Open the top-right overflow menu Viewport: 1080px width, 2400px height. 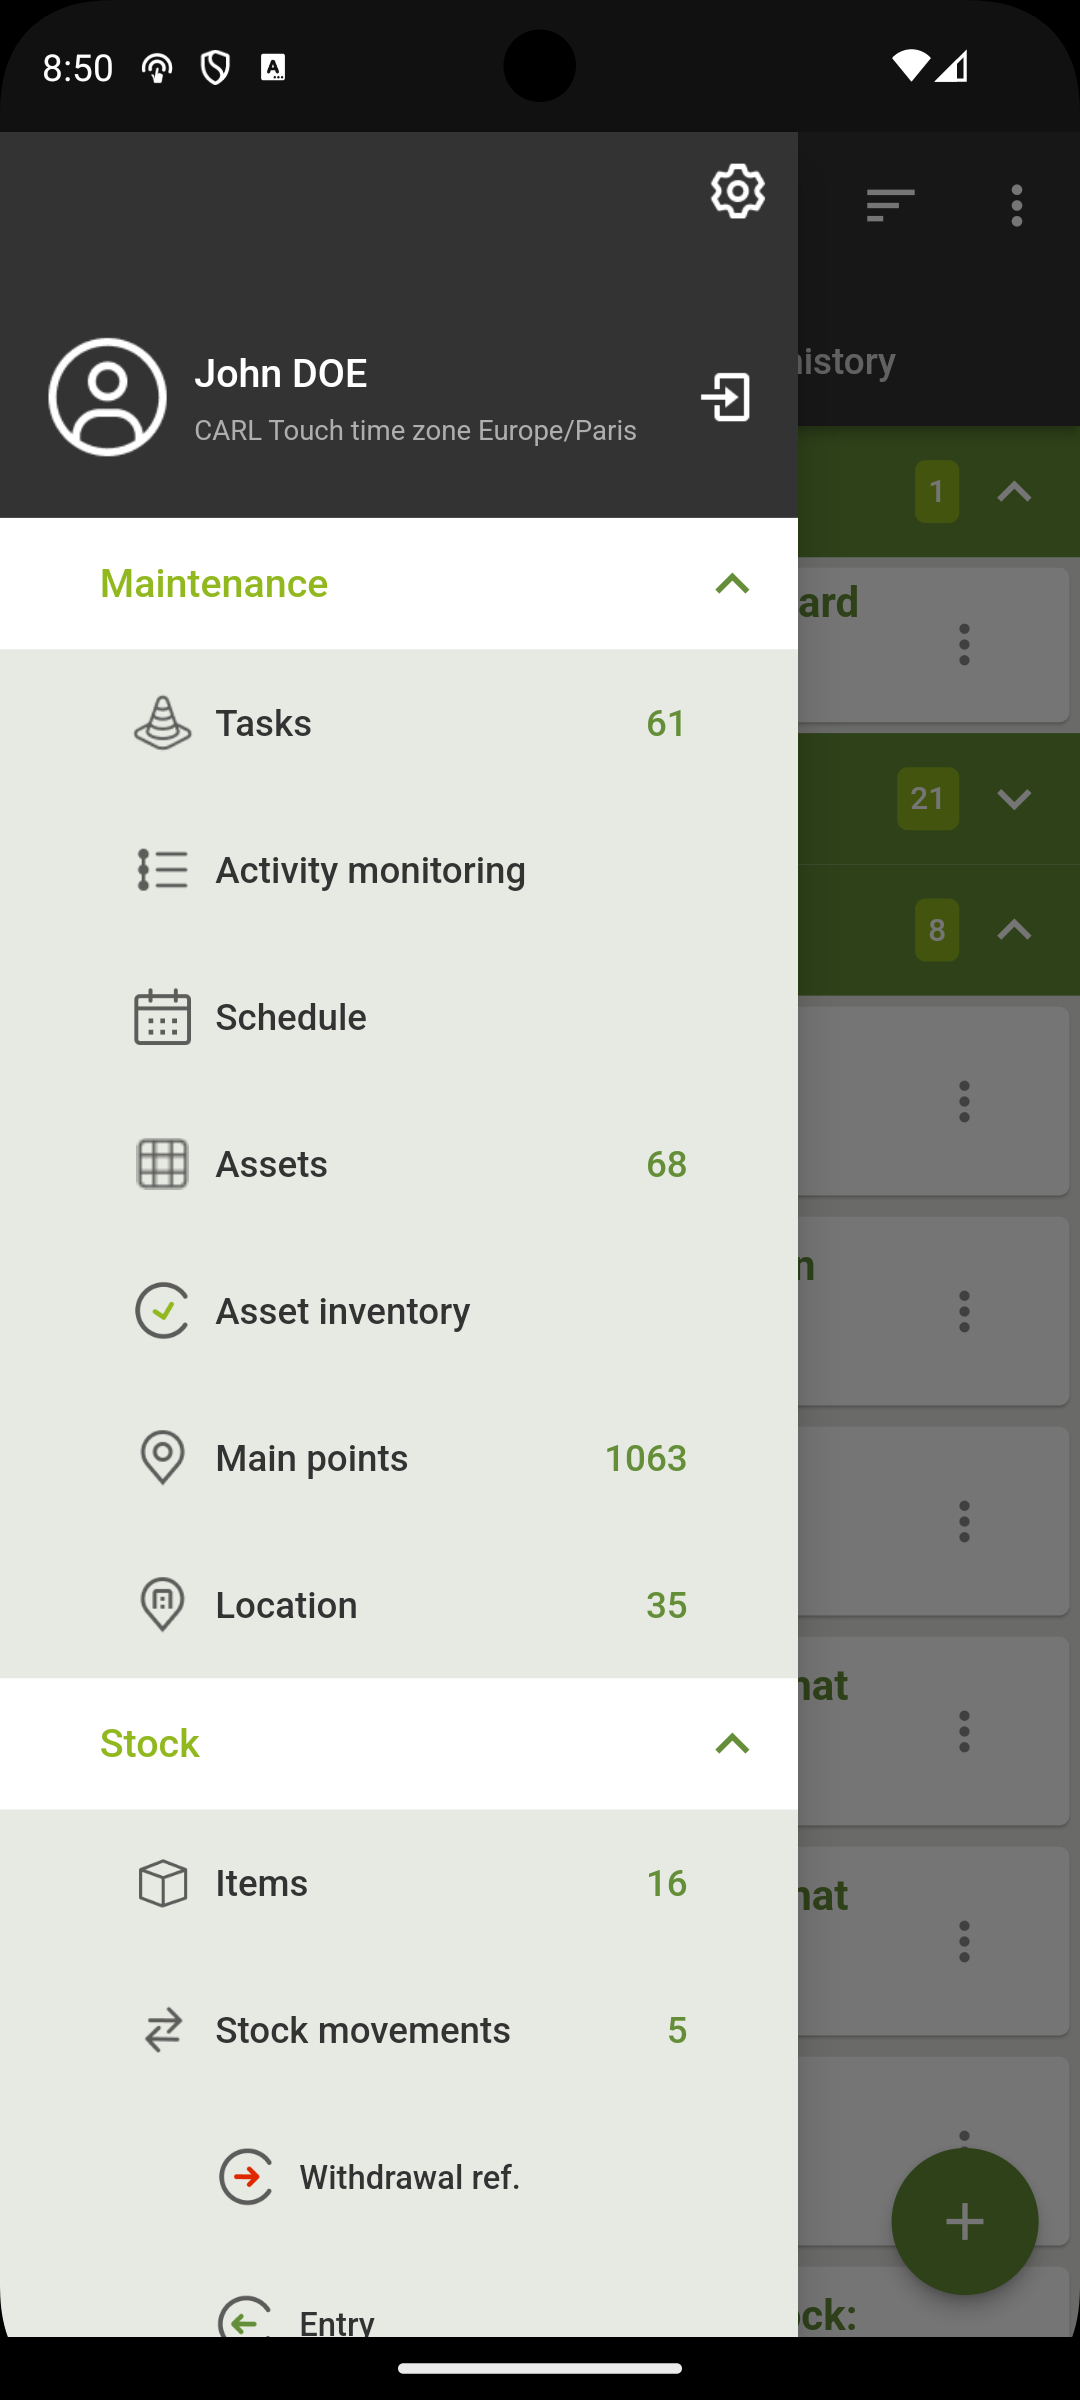tap(1017, 206)
